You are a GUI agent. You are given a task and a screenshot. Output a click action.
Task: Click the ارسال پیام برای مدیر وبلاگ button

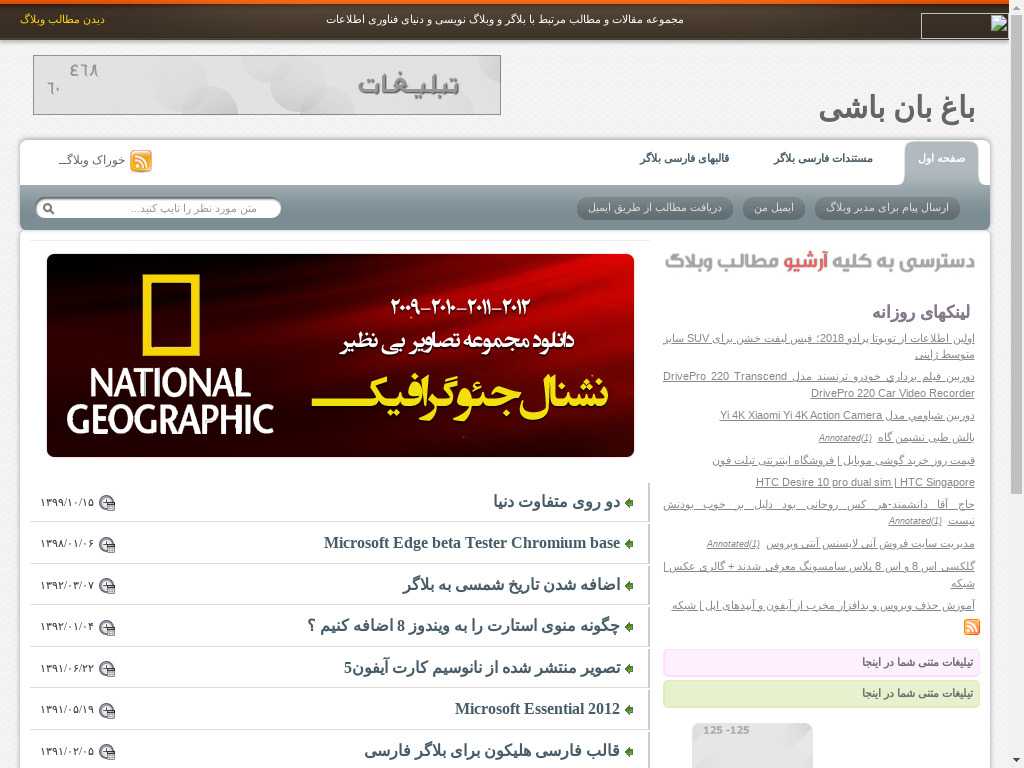coord(887,208)
